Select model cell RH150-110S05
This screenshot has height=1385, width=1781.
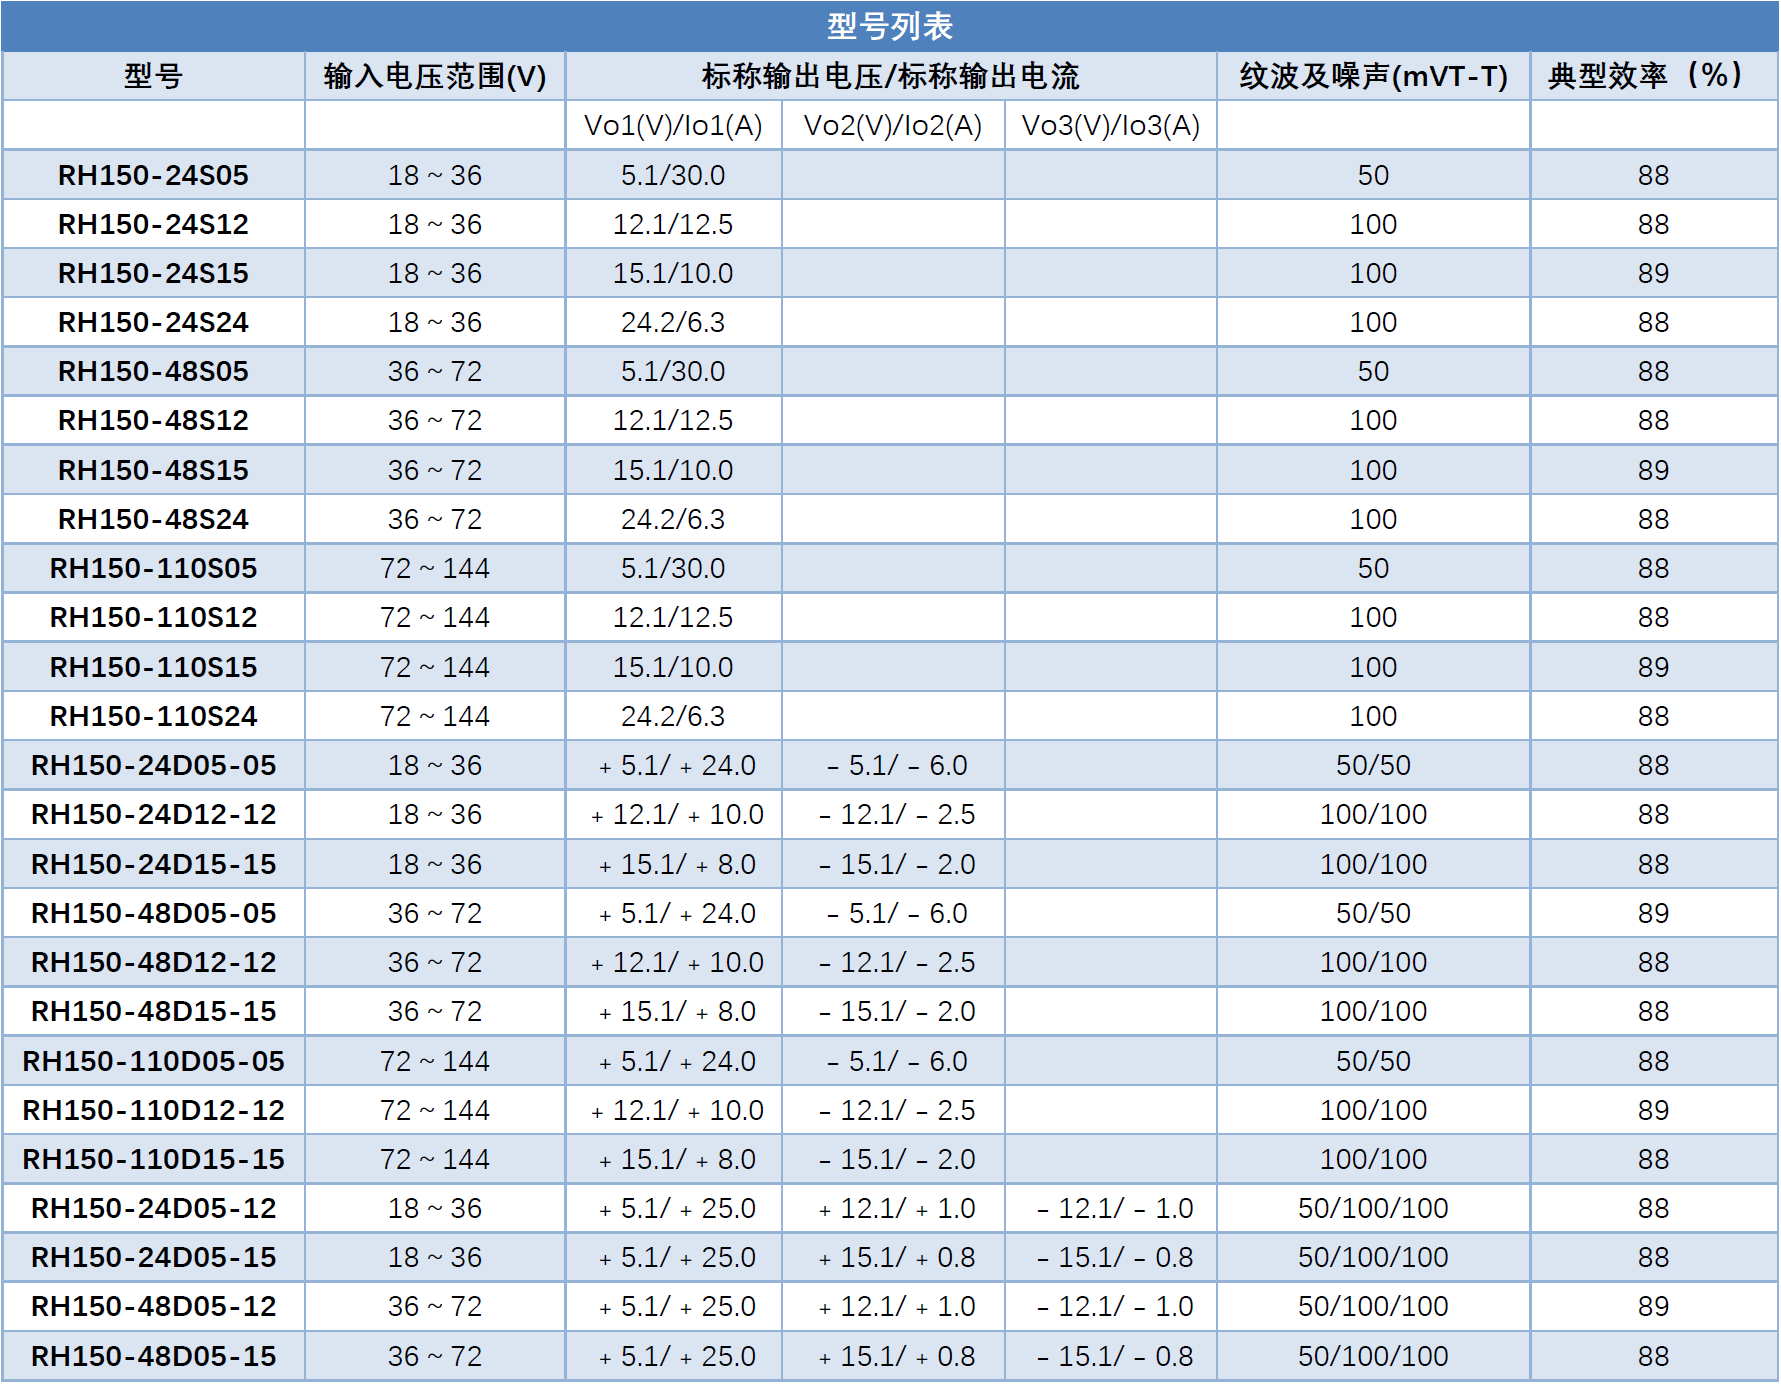coord(153,568)
